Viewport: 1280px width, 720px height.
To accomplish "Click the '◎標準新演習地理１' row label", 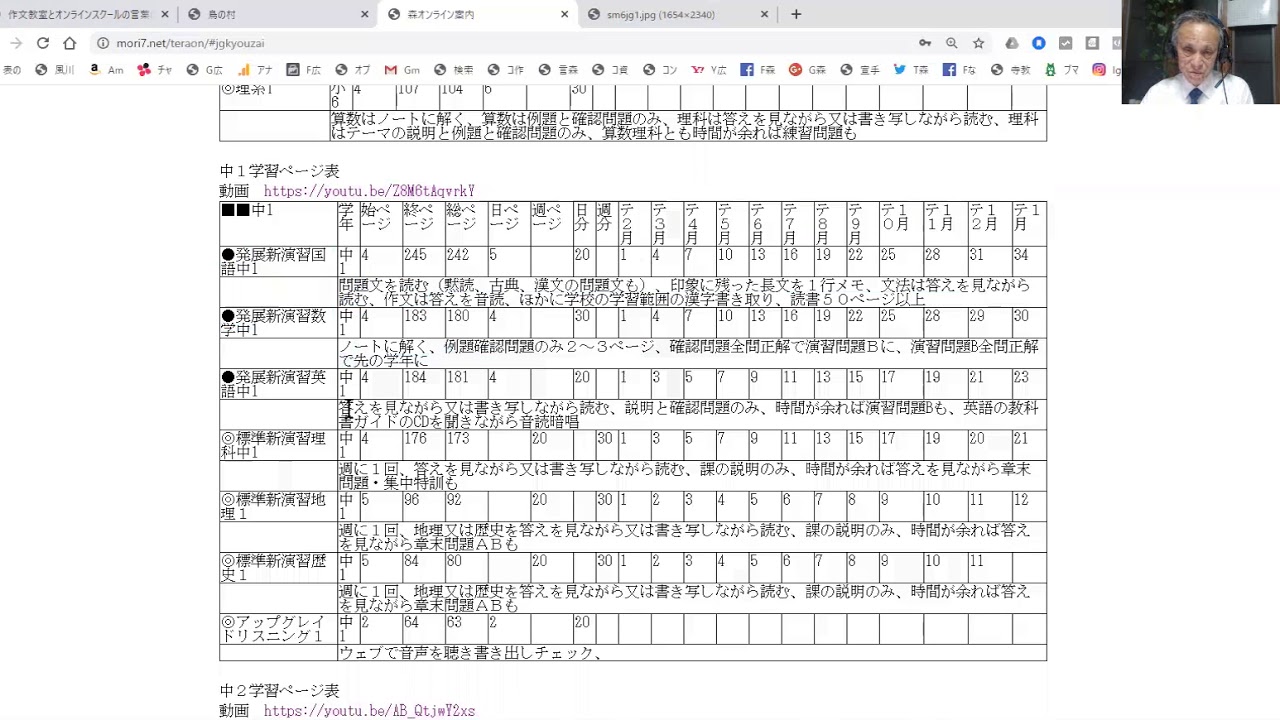I will [x=274, y=506].
